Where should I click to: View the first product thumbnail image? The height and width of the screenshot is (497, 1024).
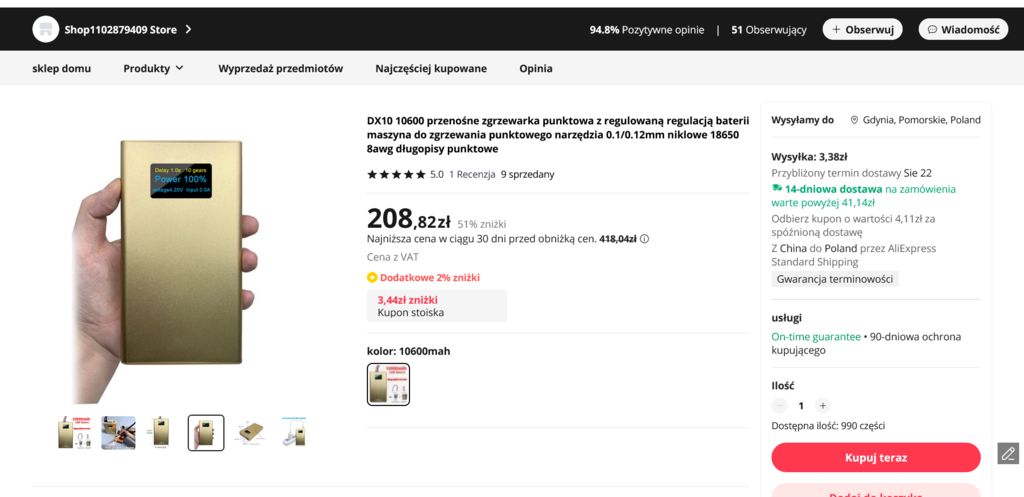[x=75, y=432]
